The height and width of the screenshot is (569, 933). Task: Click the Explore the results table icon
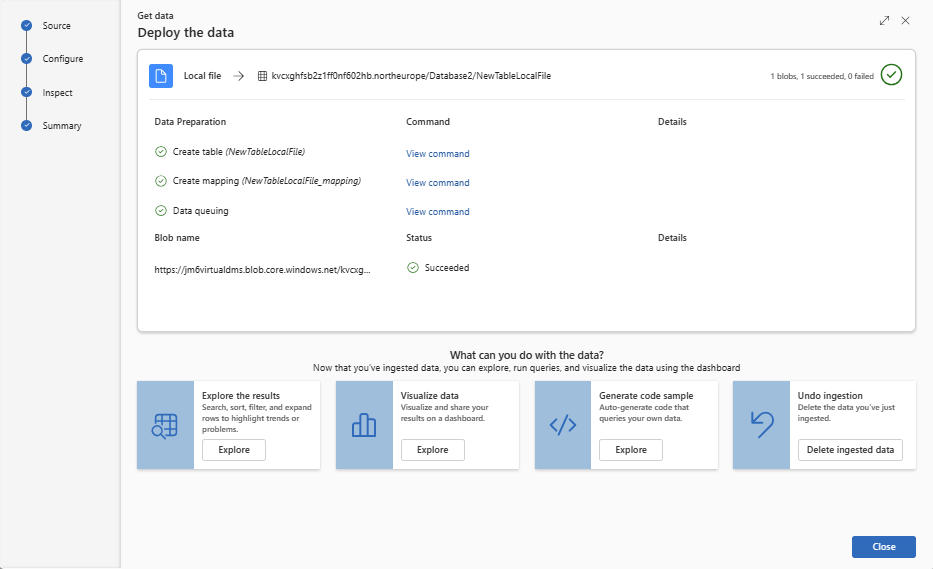(x=165, y=425)
